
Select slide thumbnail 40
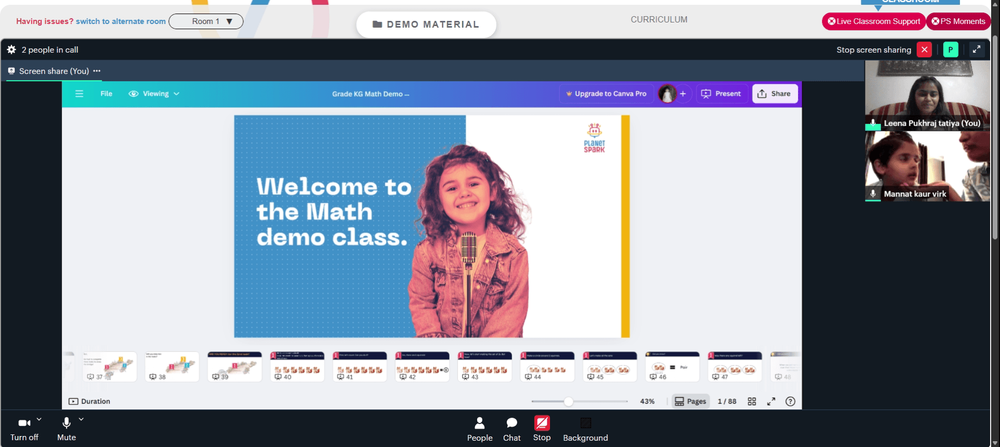click(297, 367)
